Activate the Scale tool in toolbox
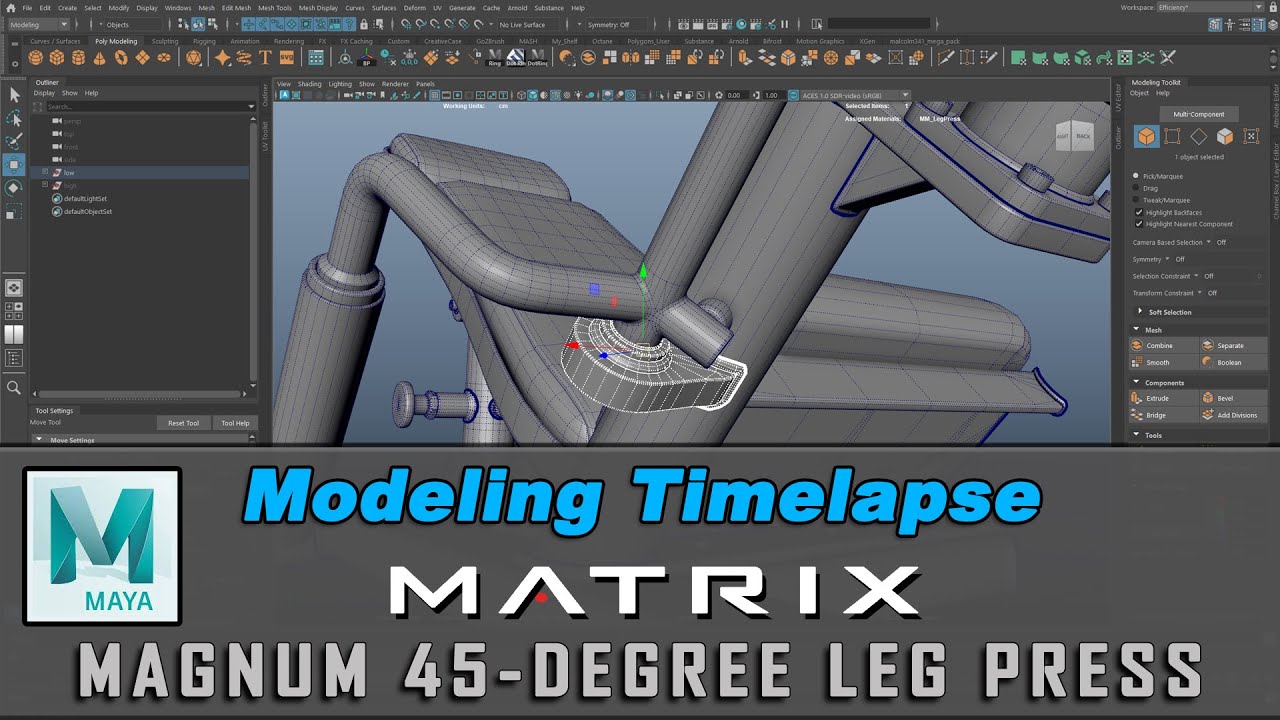This screenshot has height=720, width=1280. click(14, 212)
